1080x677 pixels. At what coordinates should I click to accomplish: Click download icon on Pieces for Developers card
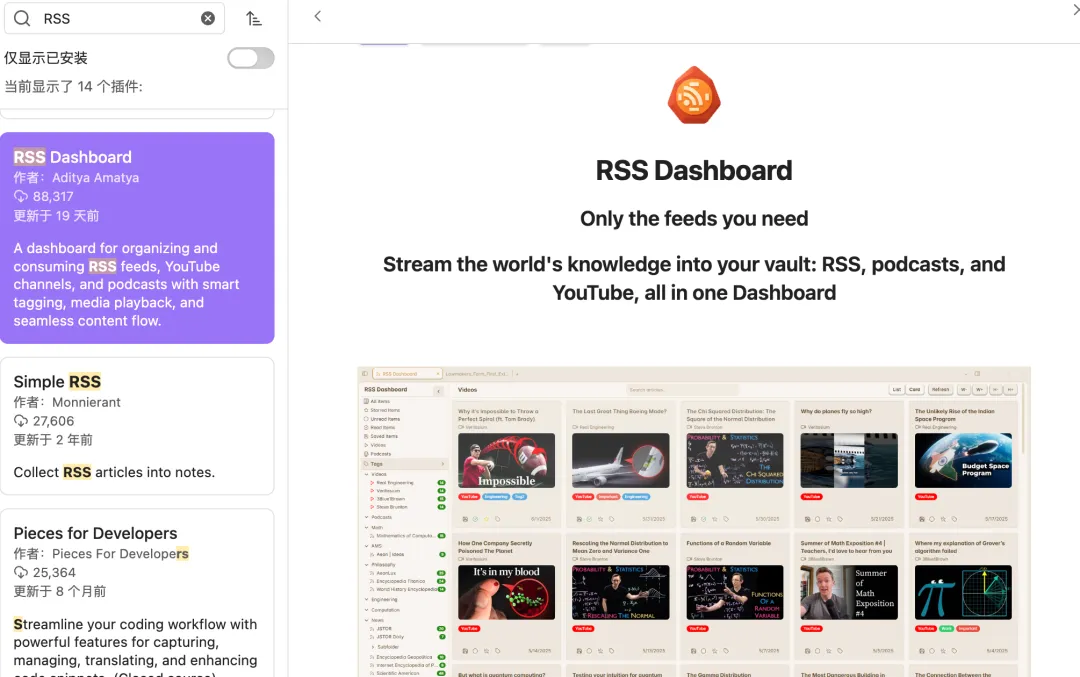coord(21,573)
